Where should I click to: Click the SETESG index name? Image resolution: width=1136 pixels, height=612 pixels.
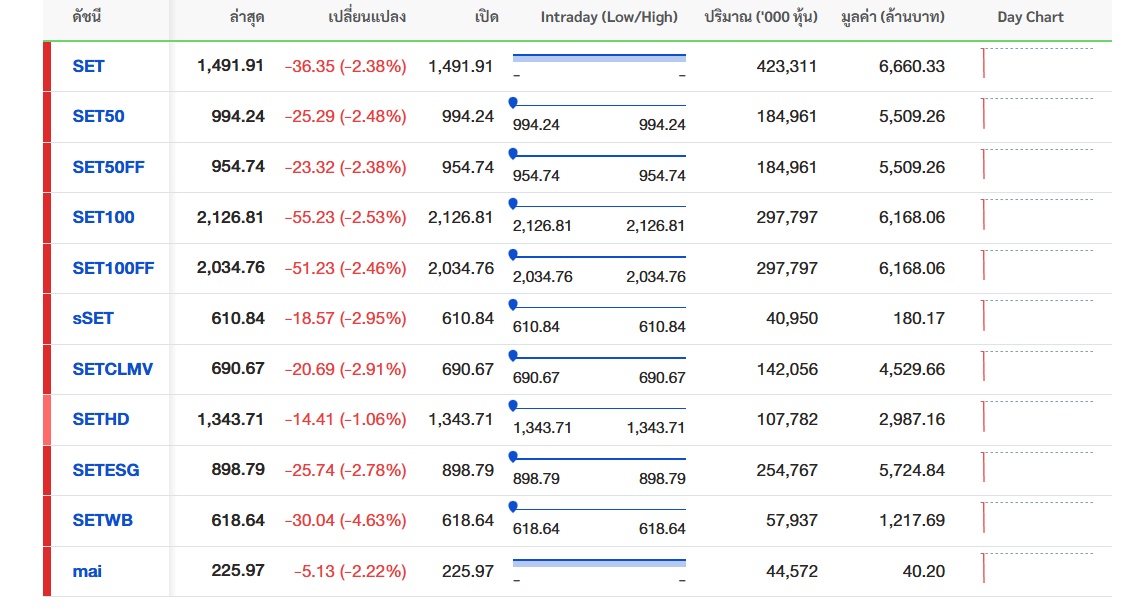105,470
